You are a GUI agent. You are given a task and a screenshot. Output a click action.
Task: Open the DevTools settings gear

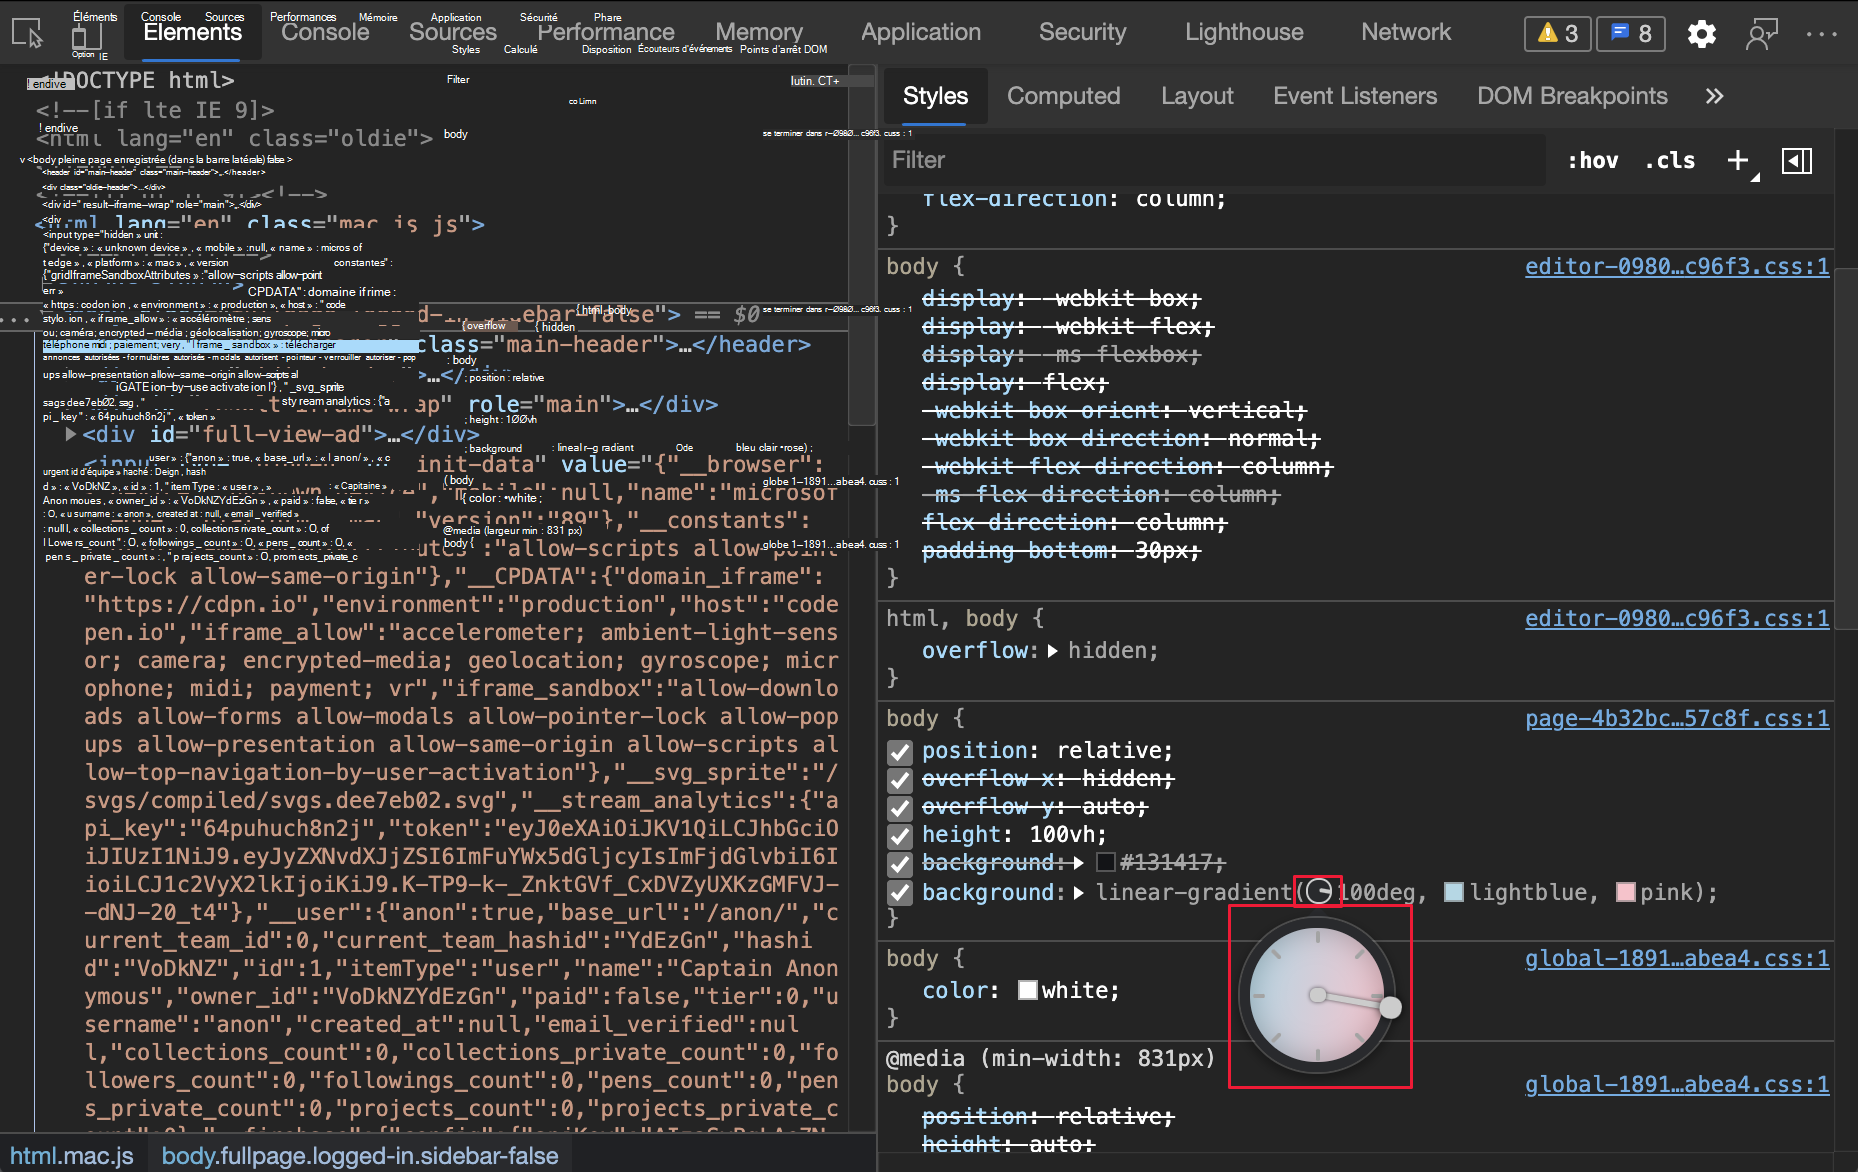coord(1701,33)
